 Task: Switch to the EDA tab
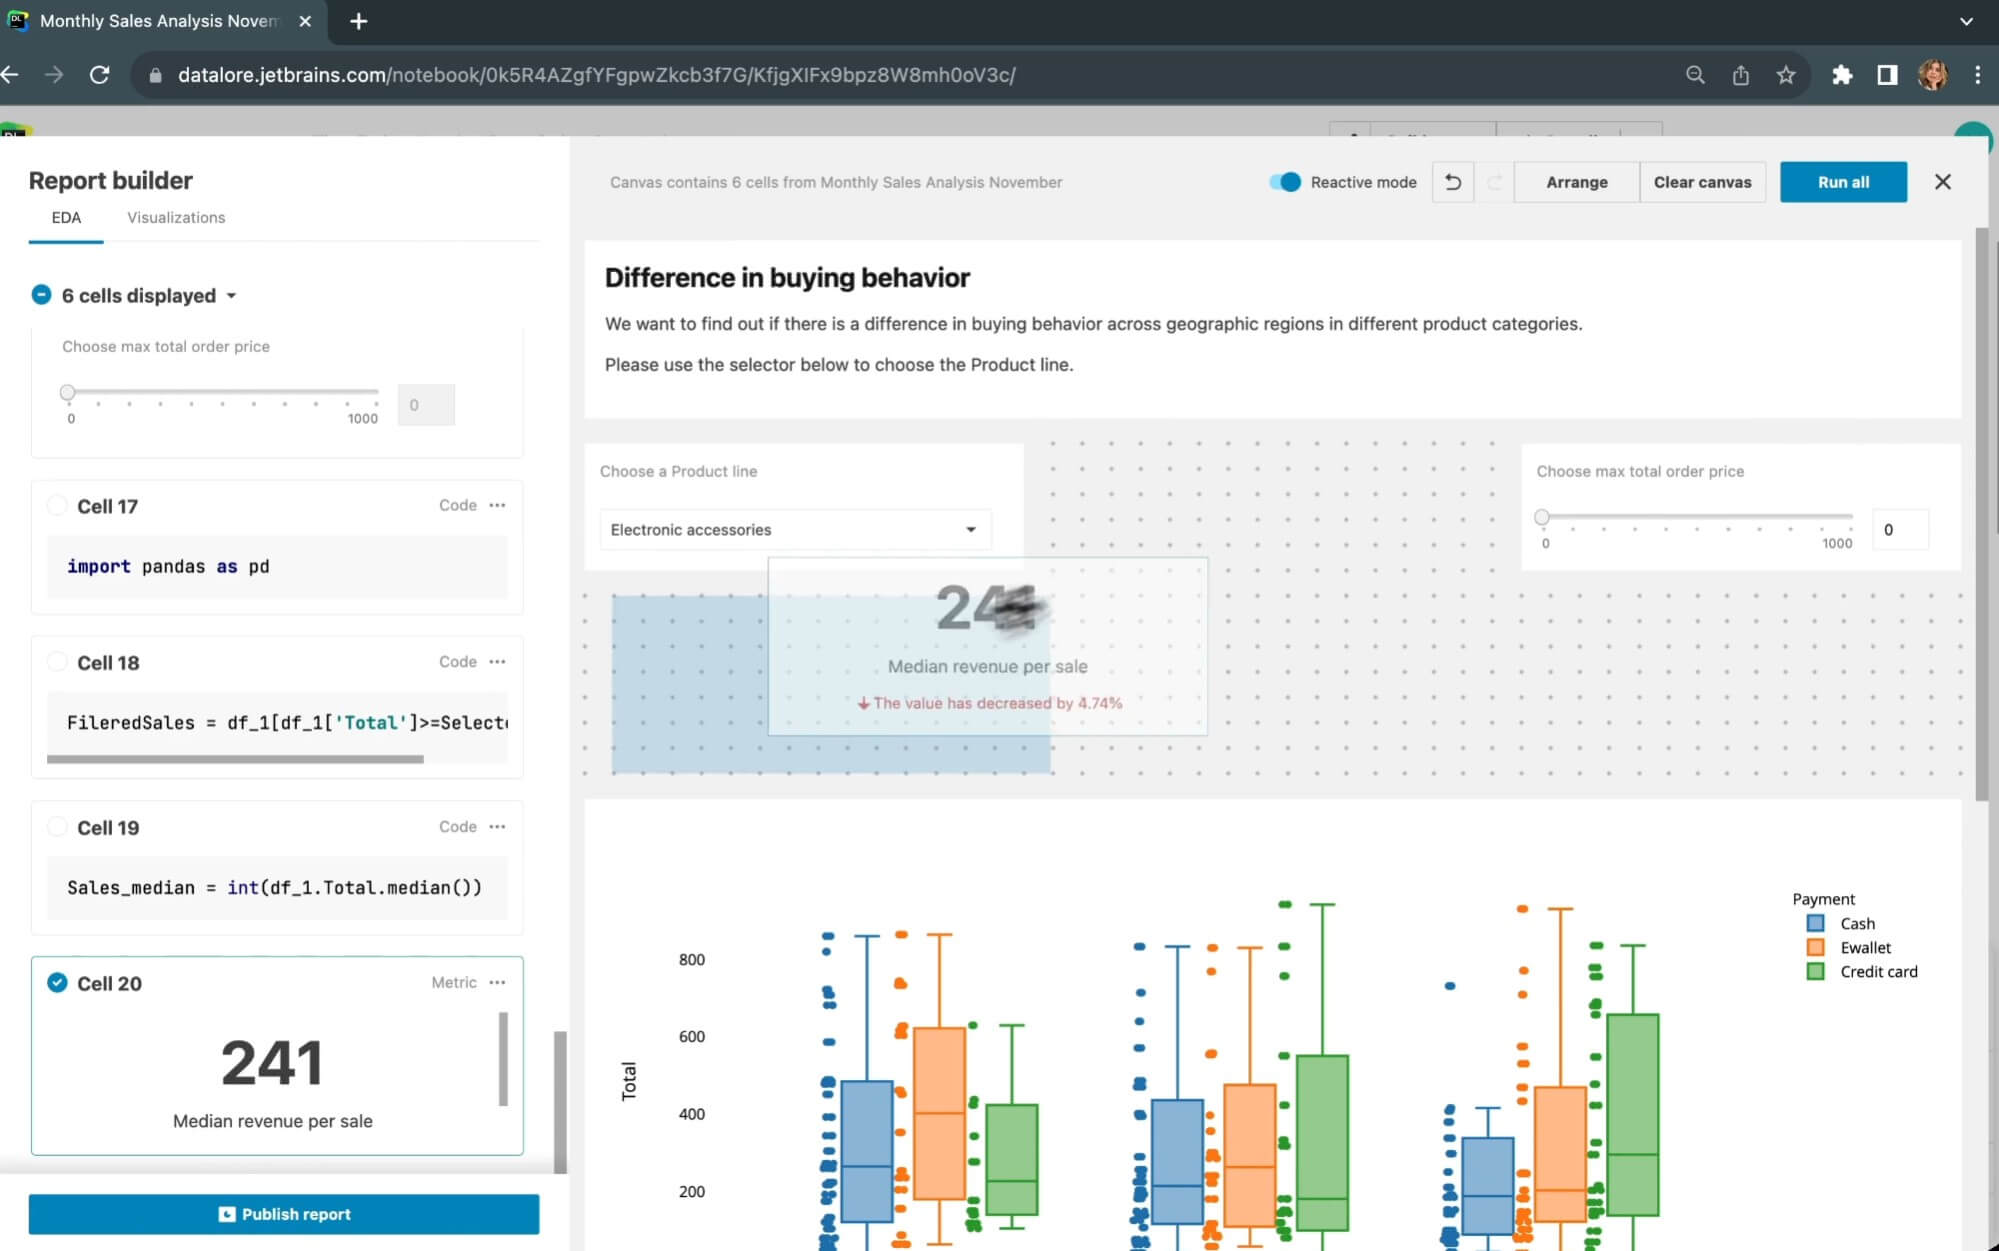pyautogui.click(x=66, y=217)
